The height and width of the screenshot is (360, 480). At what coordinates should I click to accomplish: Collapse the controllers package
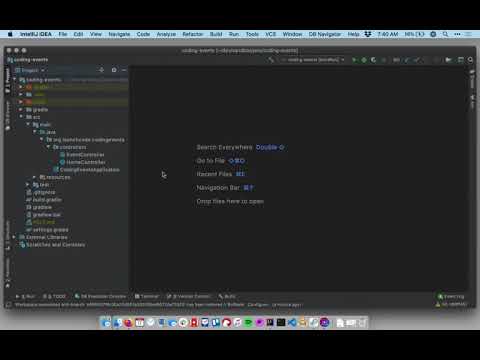pyautogui.click(x=48, y=147)
